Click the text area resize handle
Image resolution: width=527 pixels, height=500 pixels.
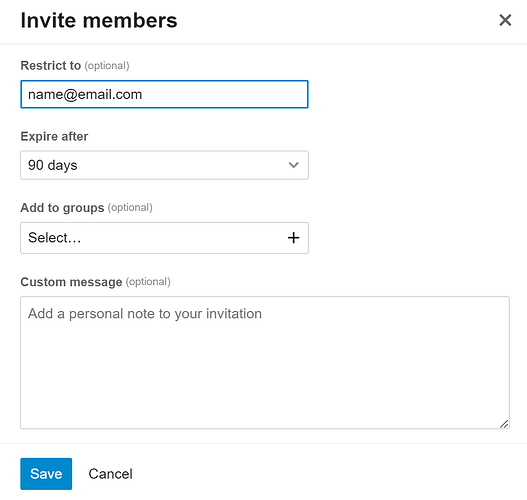click(x=504, y=424)
